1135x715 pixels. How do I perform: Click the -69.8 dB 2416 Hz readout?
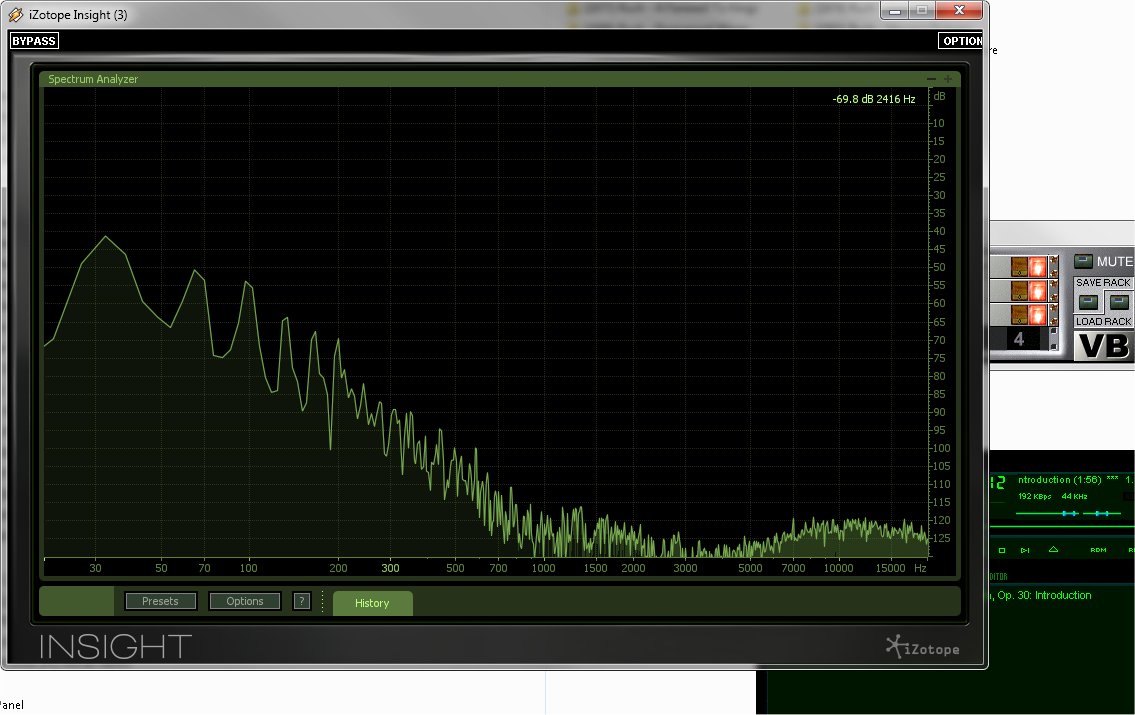tap(874, 99)
